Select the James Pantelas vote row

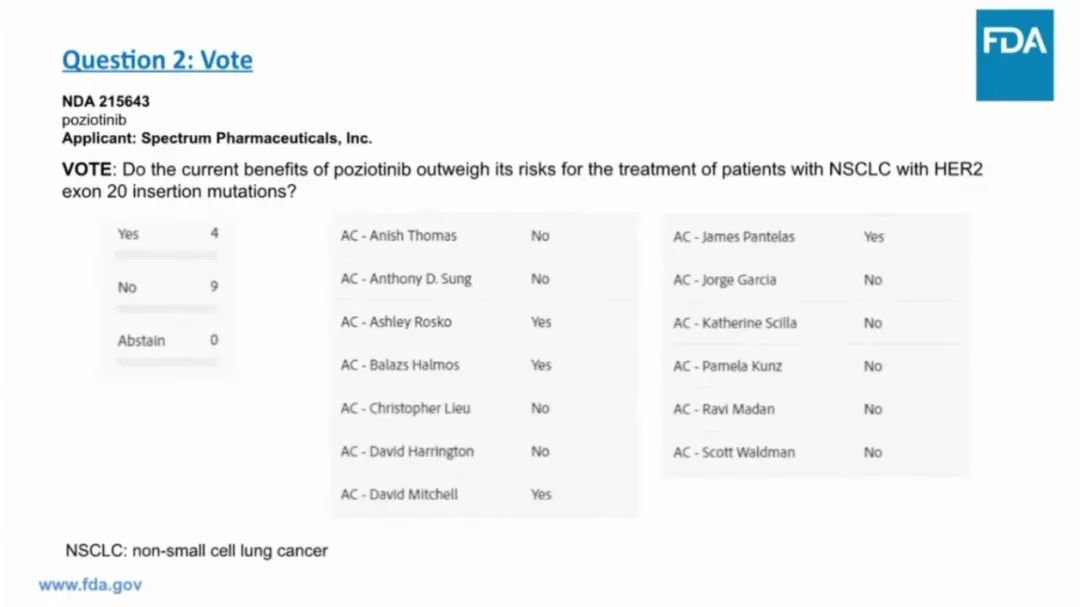tap(816, 237)
